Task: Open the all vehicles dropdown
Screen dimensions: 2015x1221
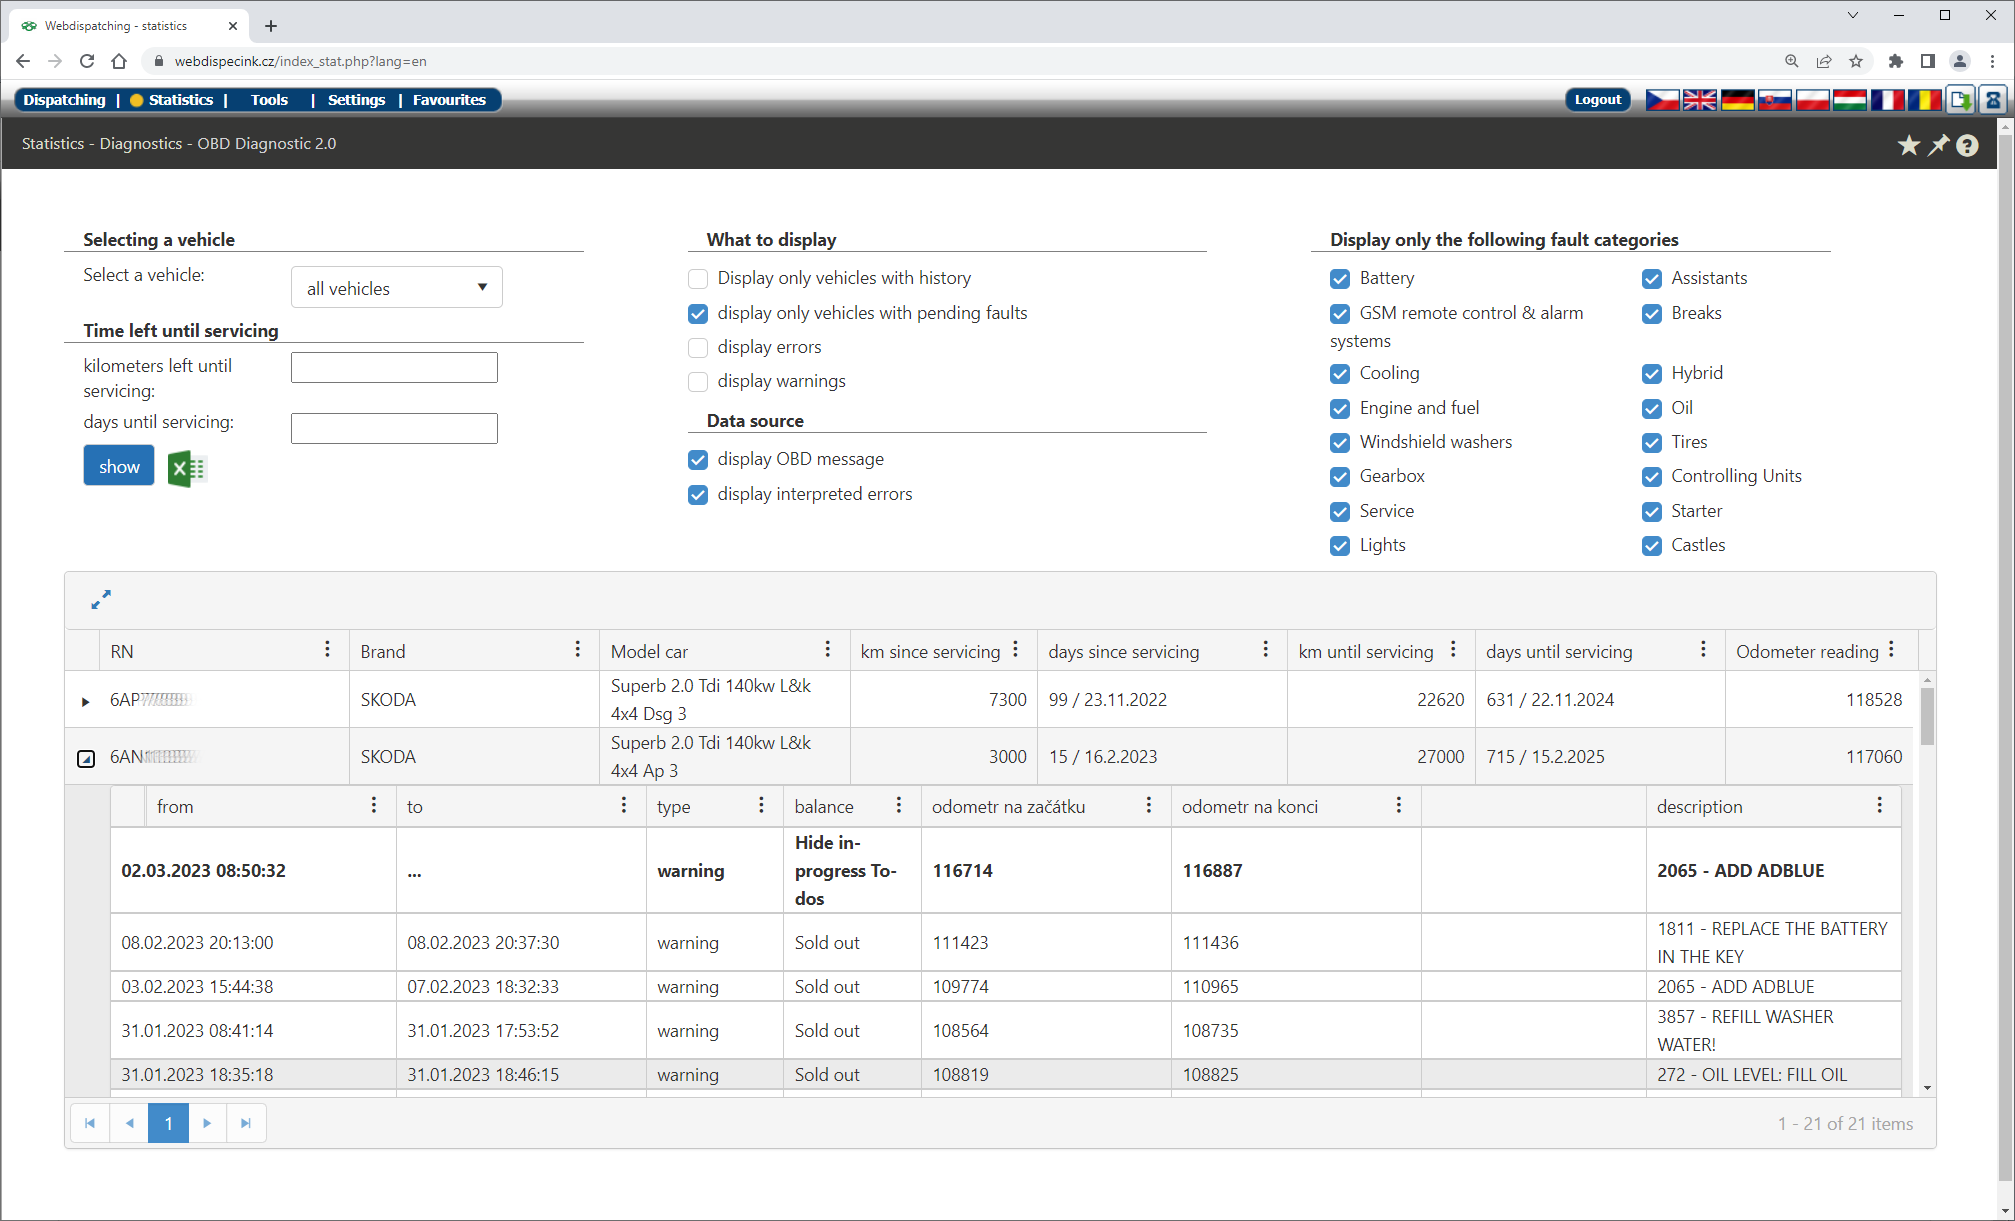Action: click(x=396, y=287)
